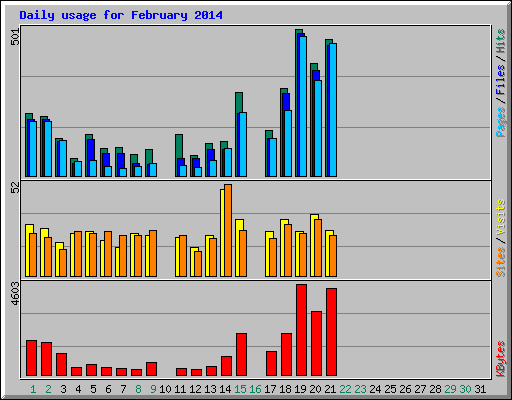This screenshot has width=512, height=400.
Task: Click day 14 on the x-axis
Action: tap(225, 389)
